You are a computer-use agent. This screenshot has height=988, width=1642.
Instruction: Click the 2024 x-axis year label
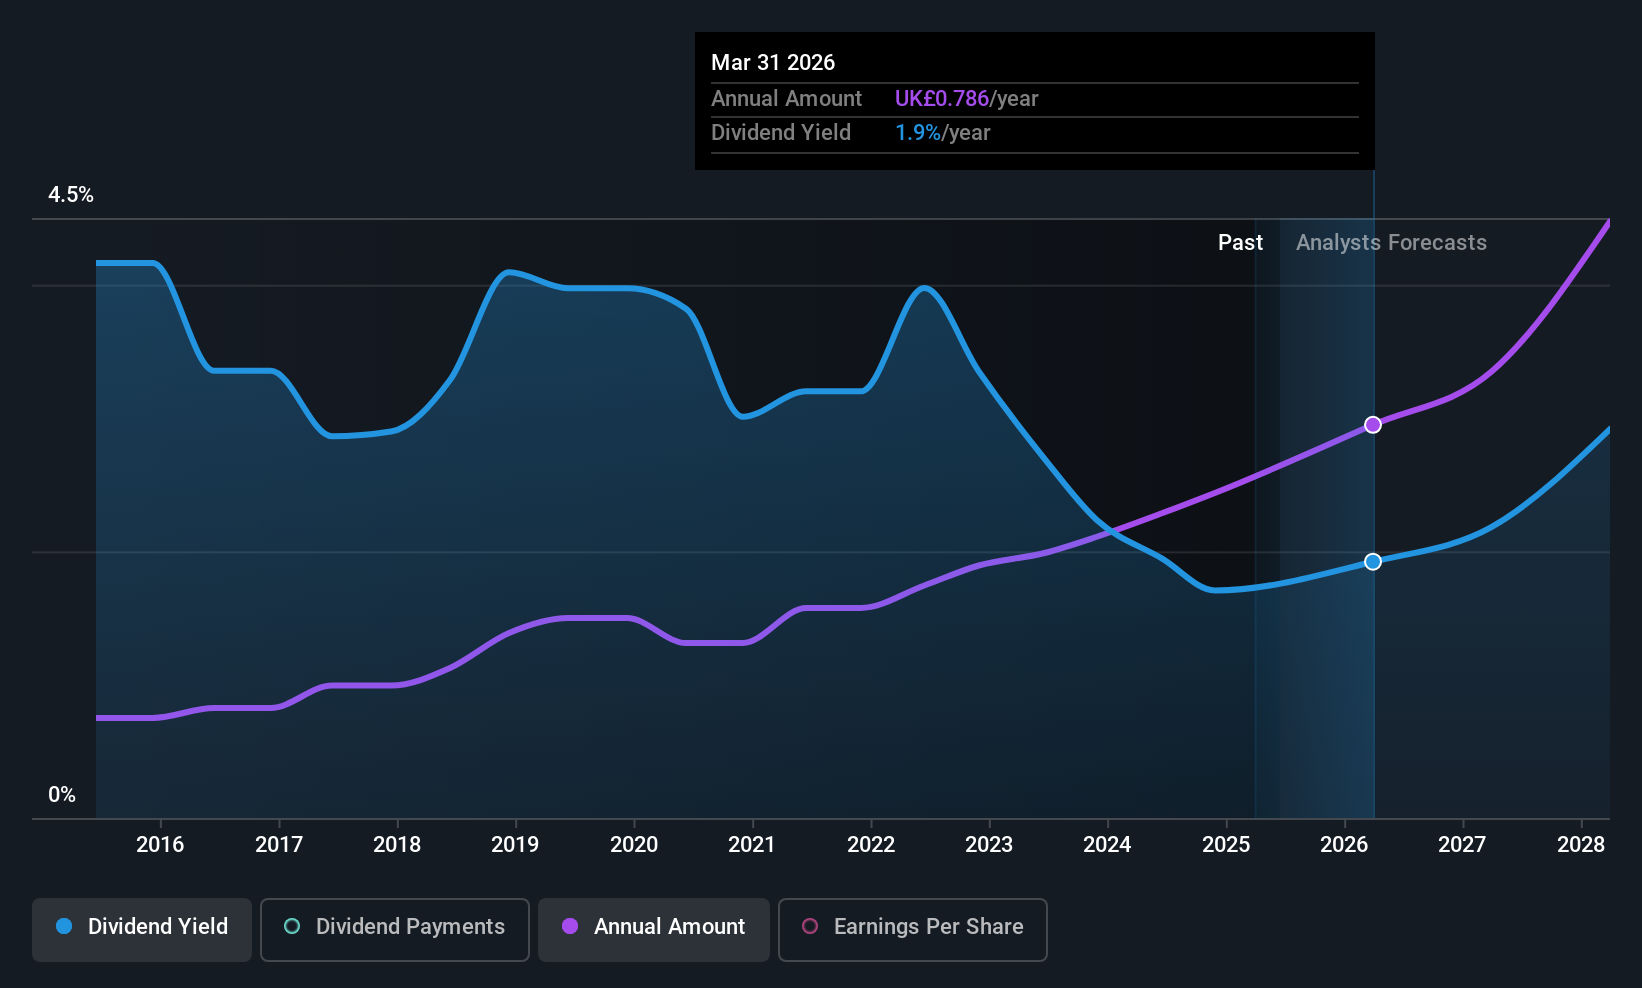[1107, 845]
